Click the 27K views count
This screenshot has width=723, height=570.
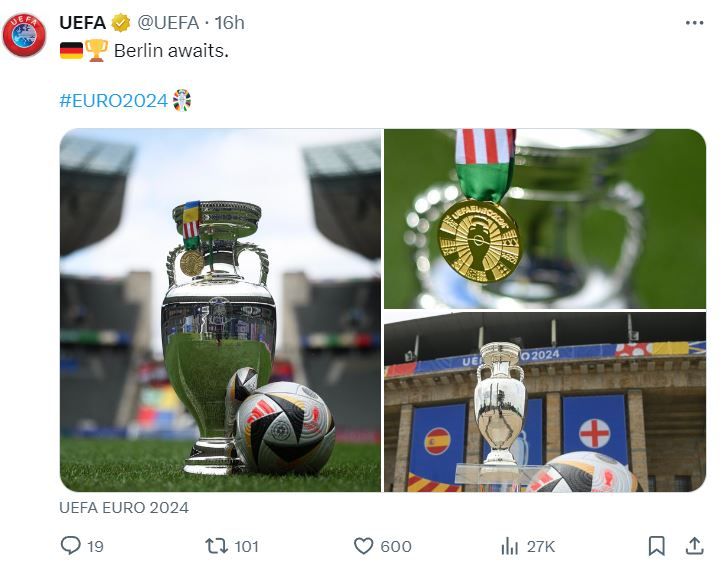(x=540, y=546)
